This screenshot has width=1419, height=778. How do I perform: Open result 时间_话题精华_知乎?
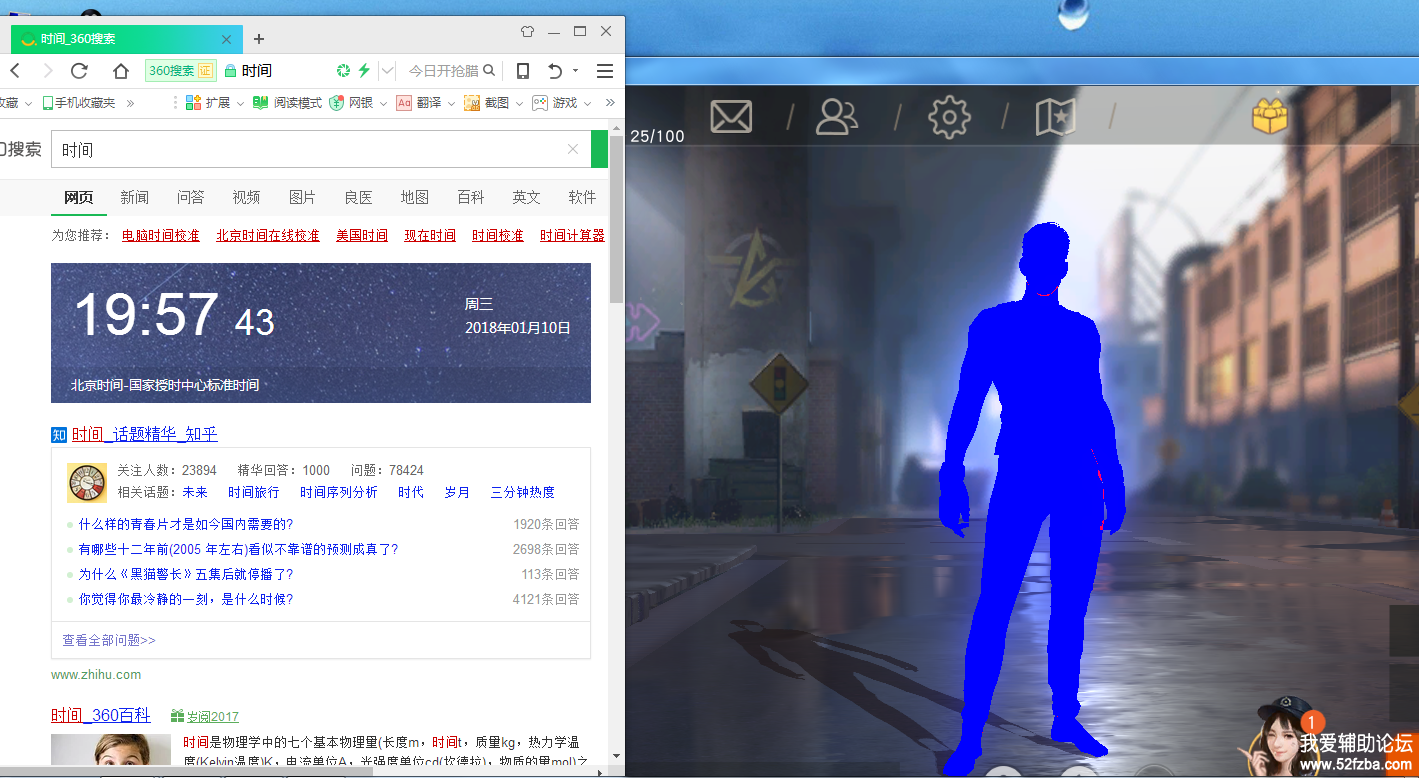point(144,434)
